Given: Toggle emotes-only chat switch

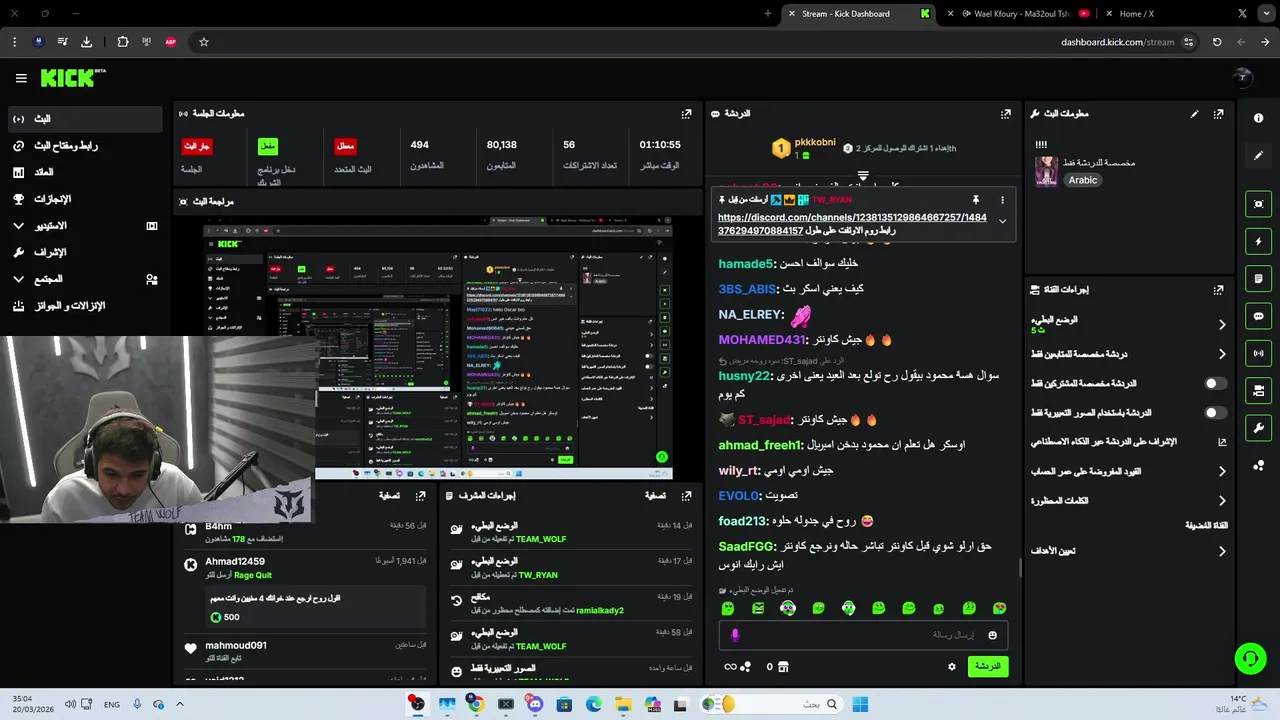Looking at the screenshot, I should click(x=1215, y=412).
